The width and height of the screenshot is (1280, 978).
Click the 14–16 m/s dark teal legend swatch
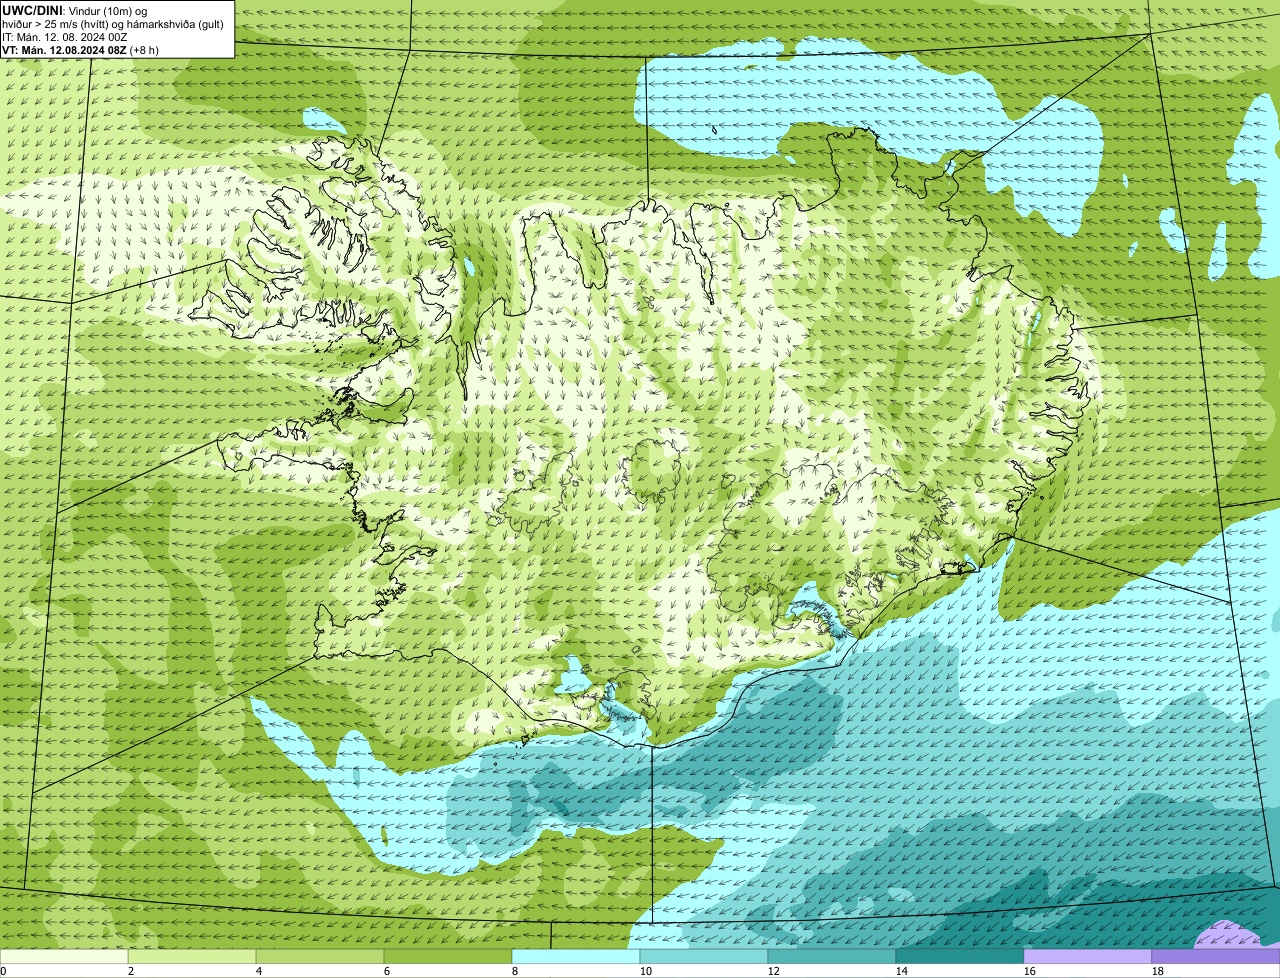point(960,956)
